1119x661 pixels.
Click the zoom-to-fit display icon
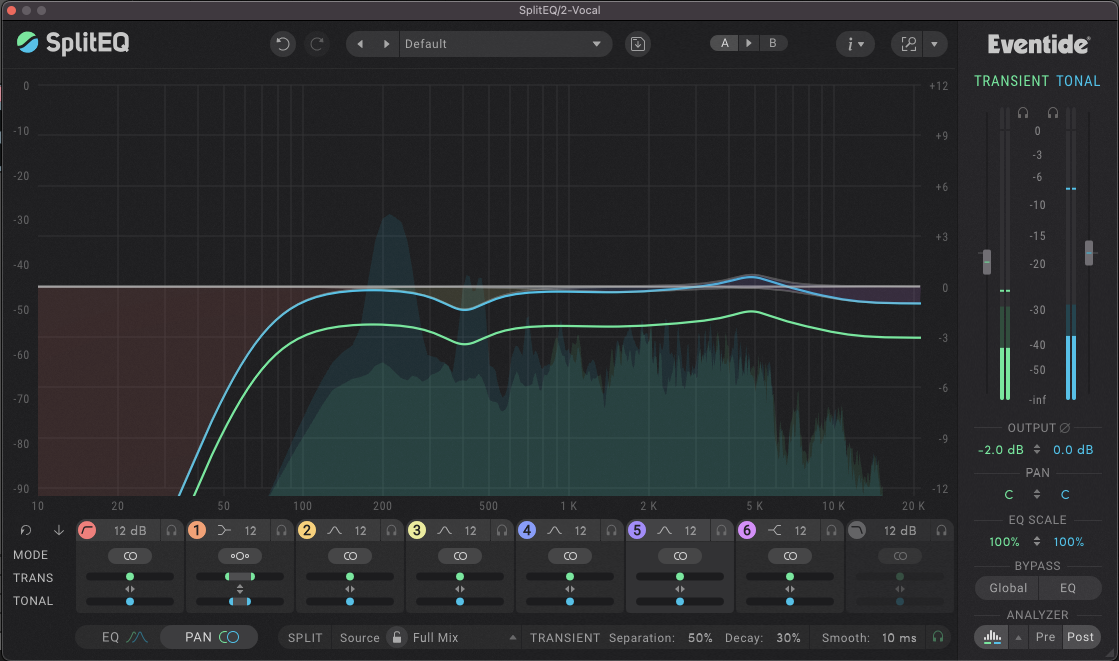coord(908,44)
